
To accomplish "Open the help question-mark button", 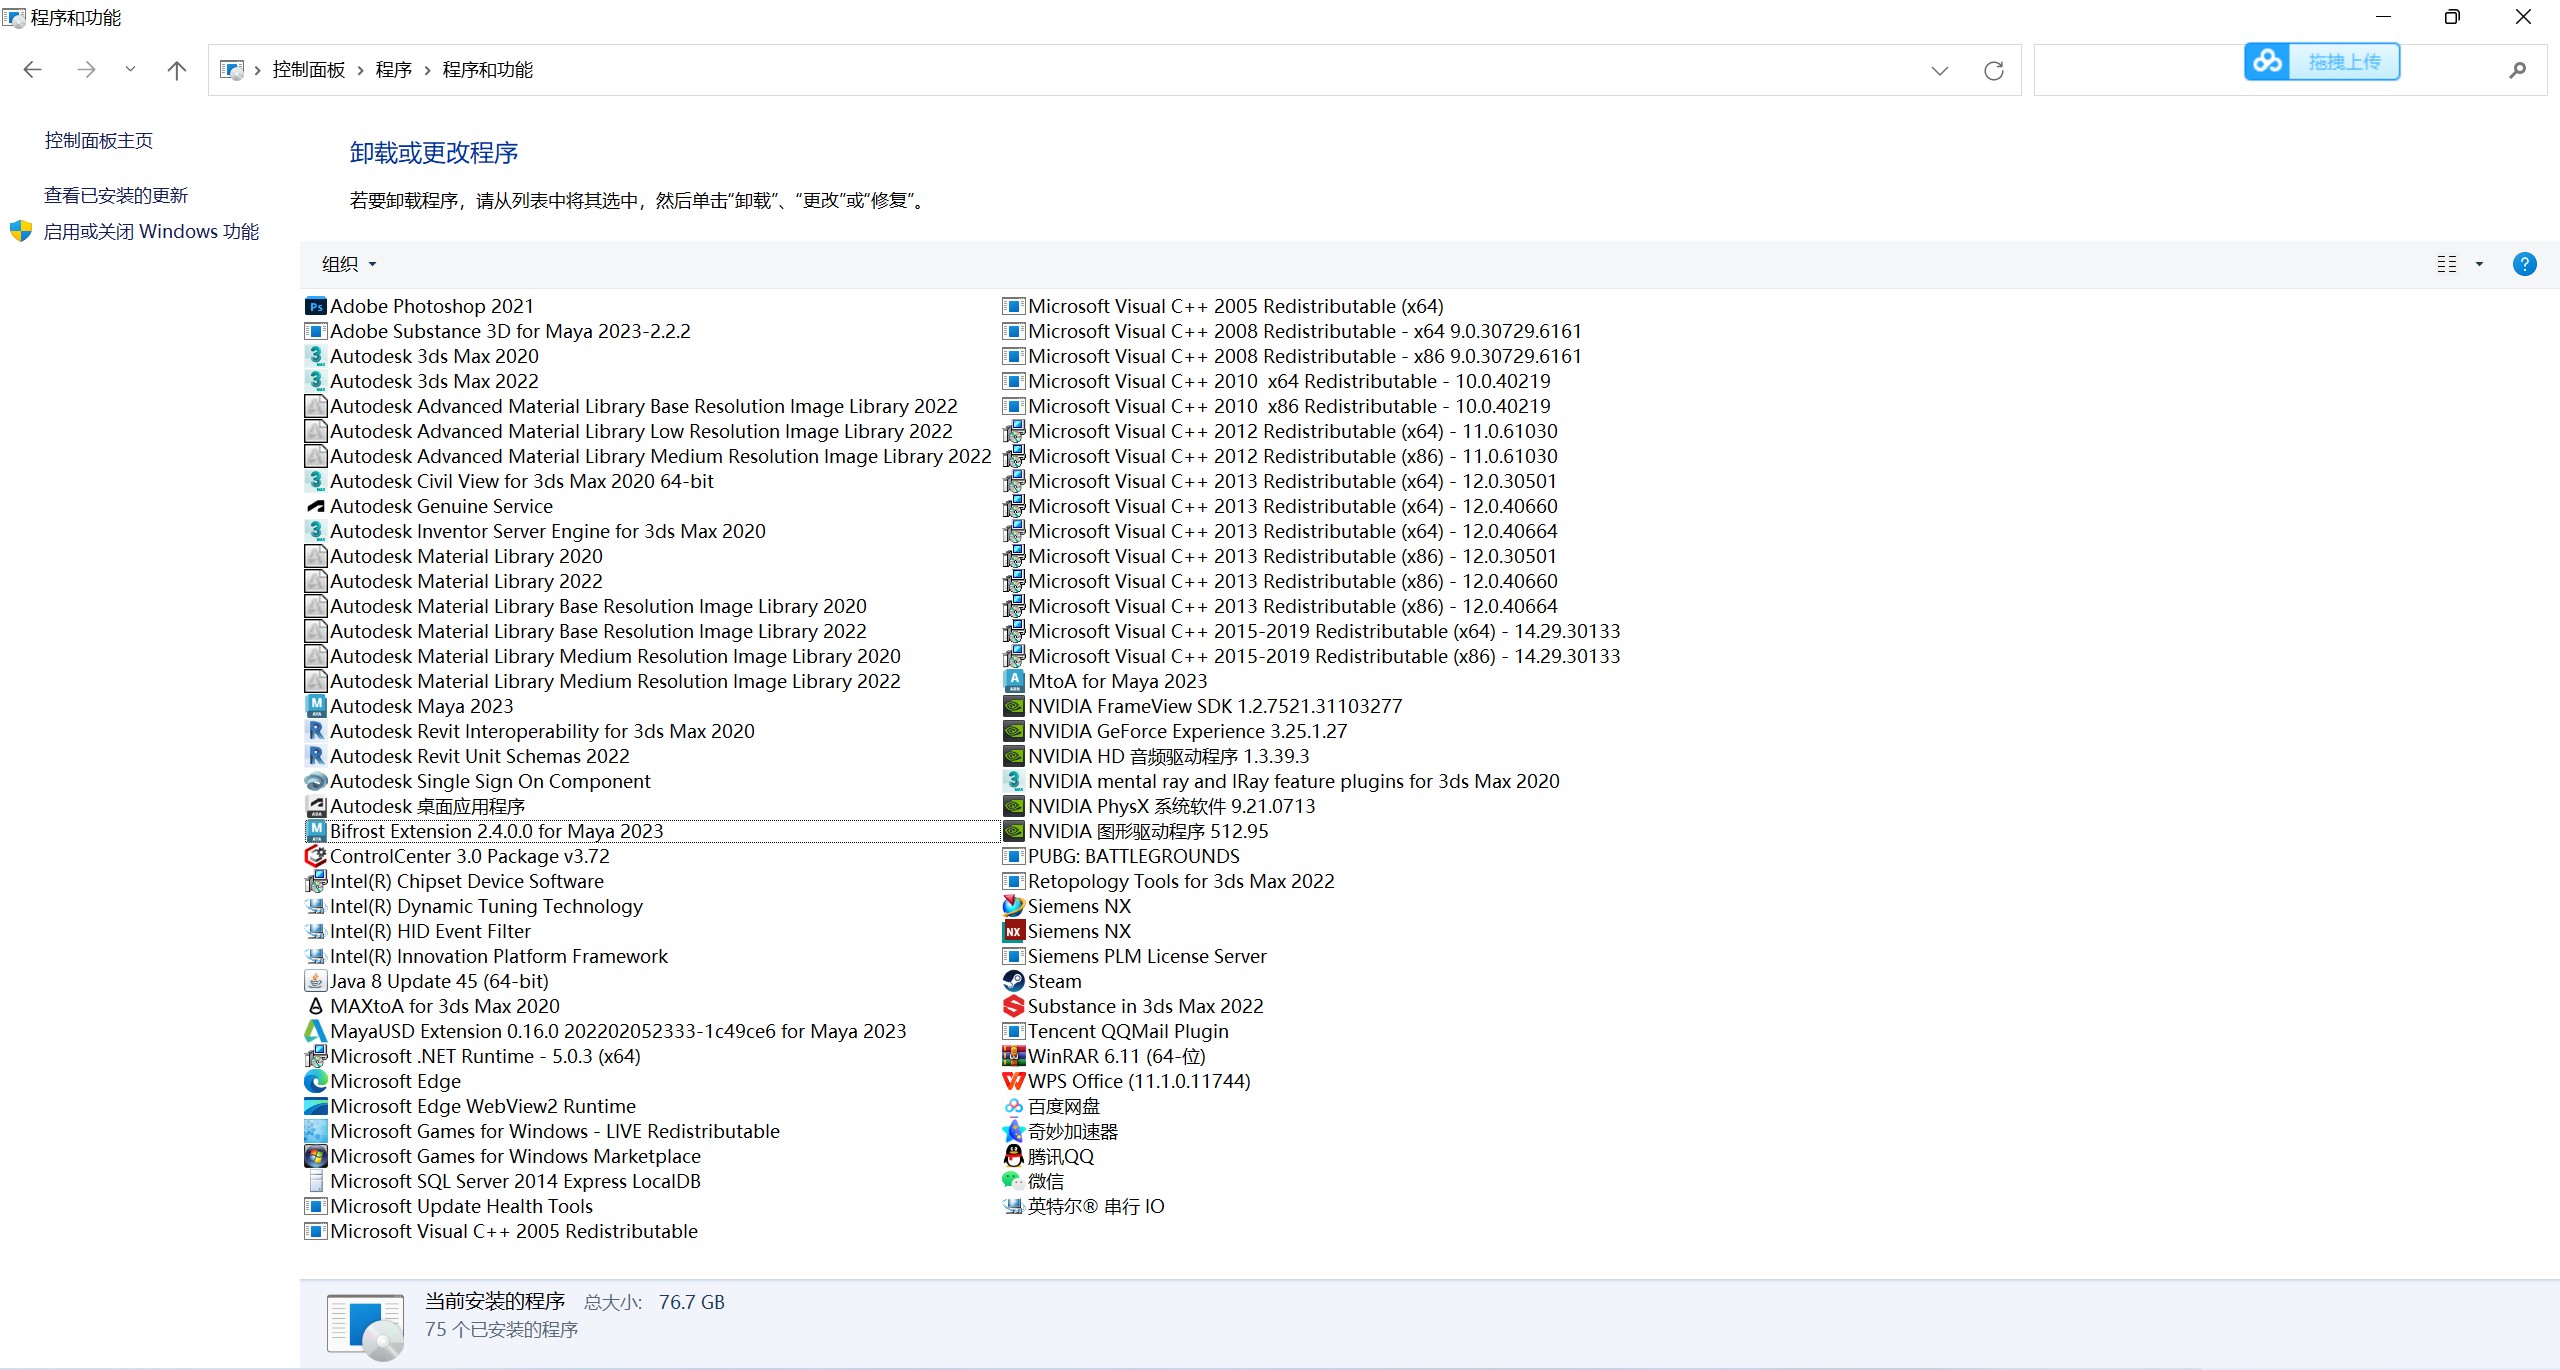I will click(2524, 264).
